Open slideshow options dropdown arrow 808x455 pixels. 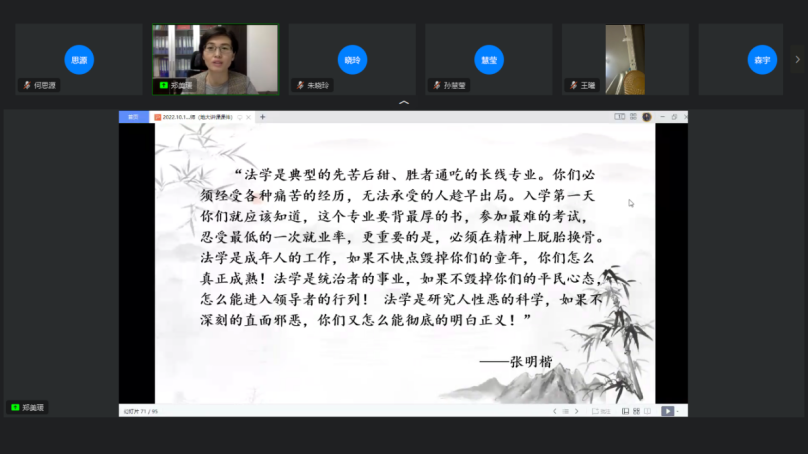(x=680, y=411)
